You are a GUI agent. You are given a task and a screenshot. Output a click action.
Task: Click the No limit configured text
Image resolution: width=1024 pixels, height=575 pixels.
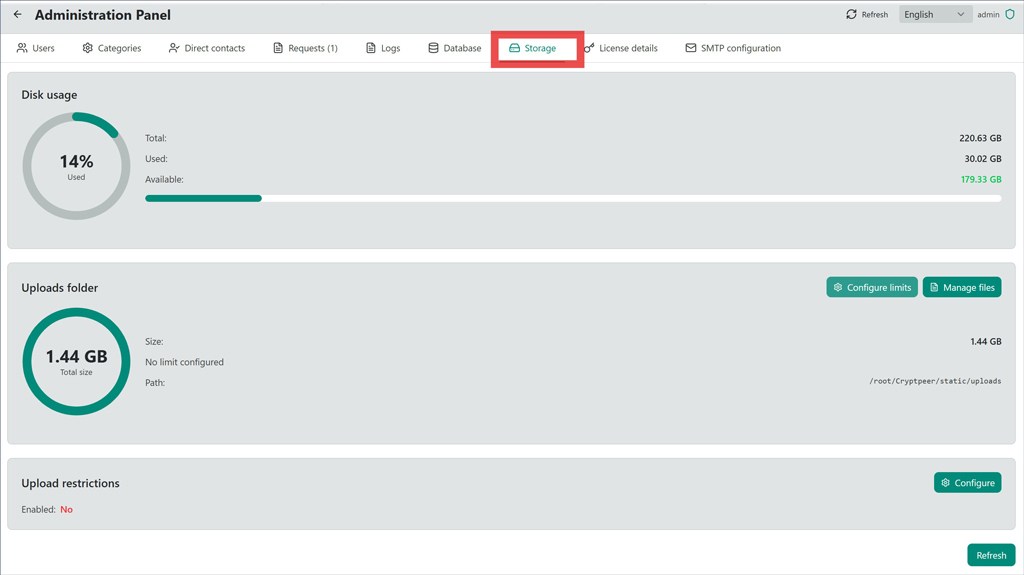[x=184, y=362]
